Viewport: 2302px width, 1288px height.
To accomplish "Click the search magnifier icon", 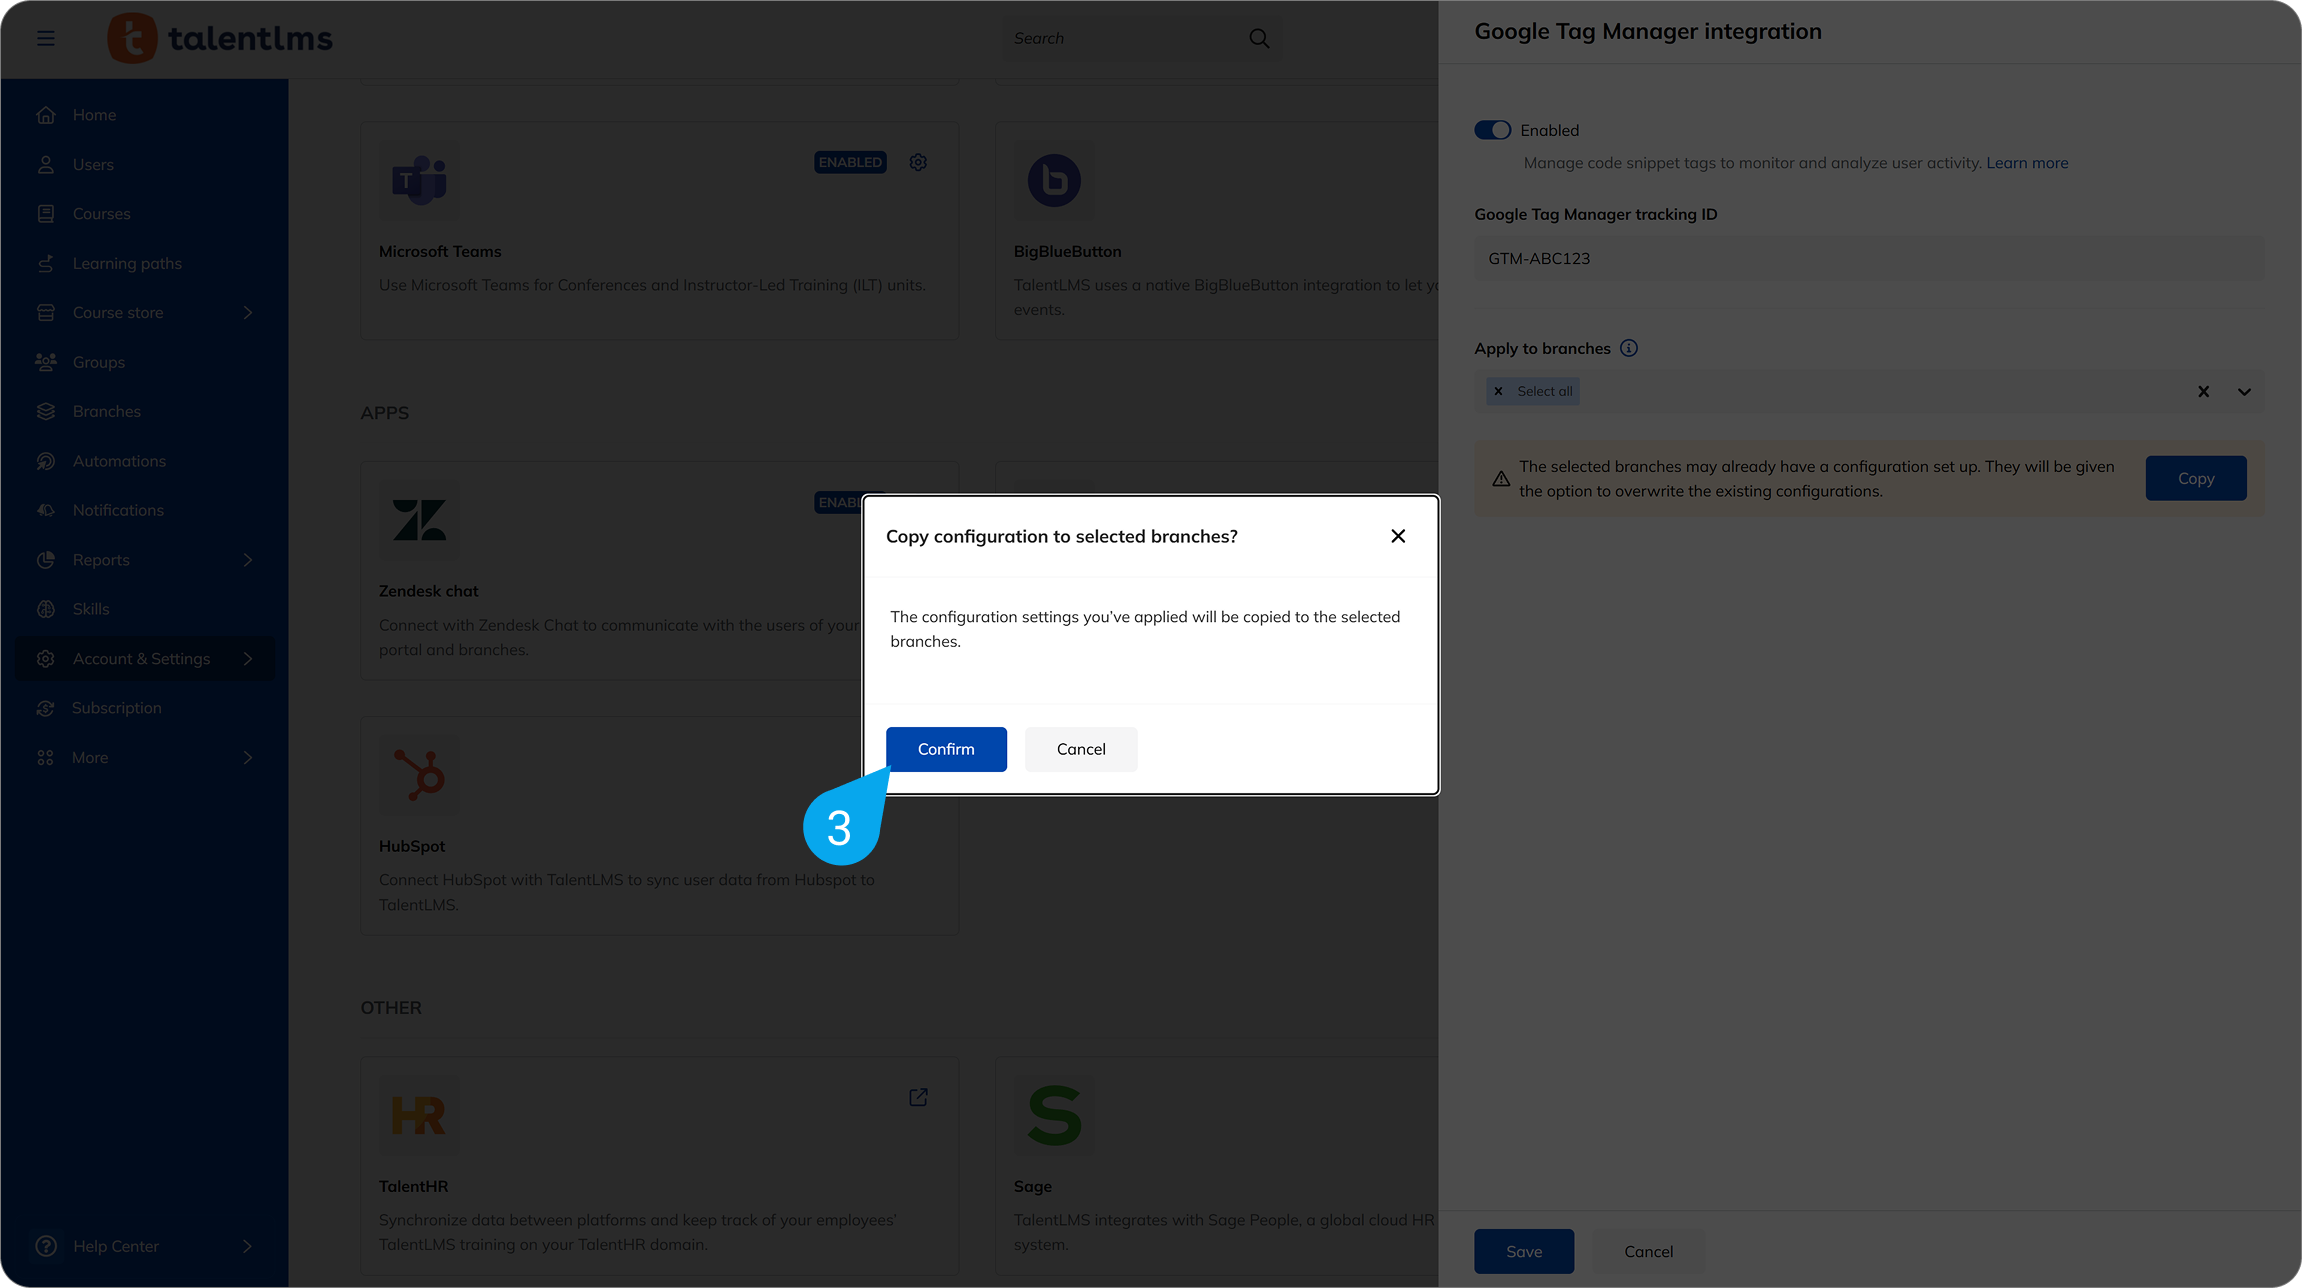I will (1259, 38).
